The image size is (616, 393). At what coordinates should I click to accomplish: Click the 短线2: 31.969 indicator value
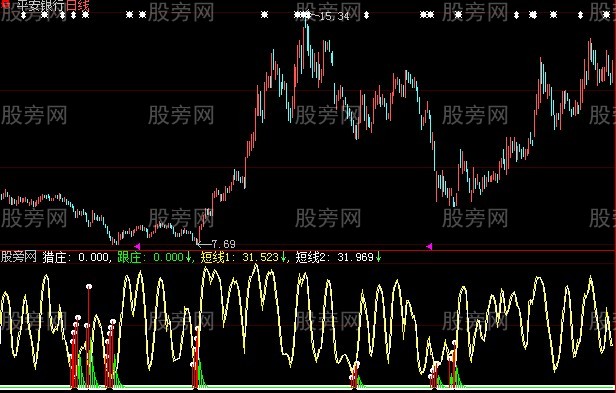pyautogui.click(x=335, y=257)
